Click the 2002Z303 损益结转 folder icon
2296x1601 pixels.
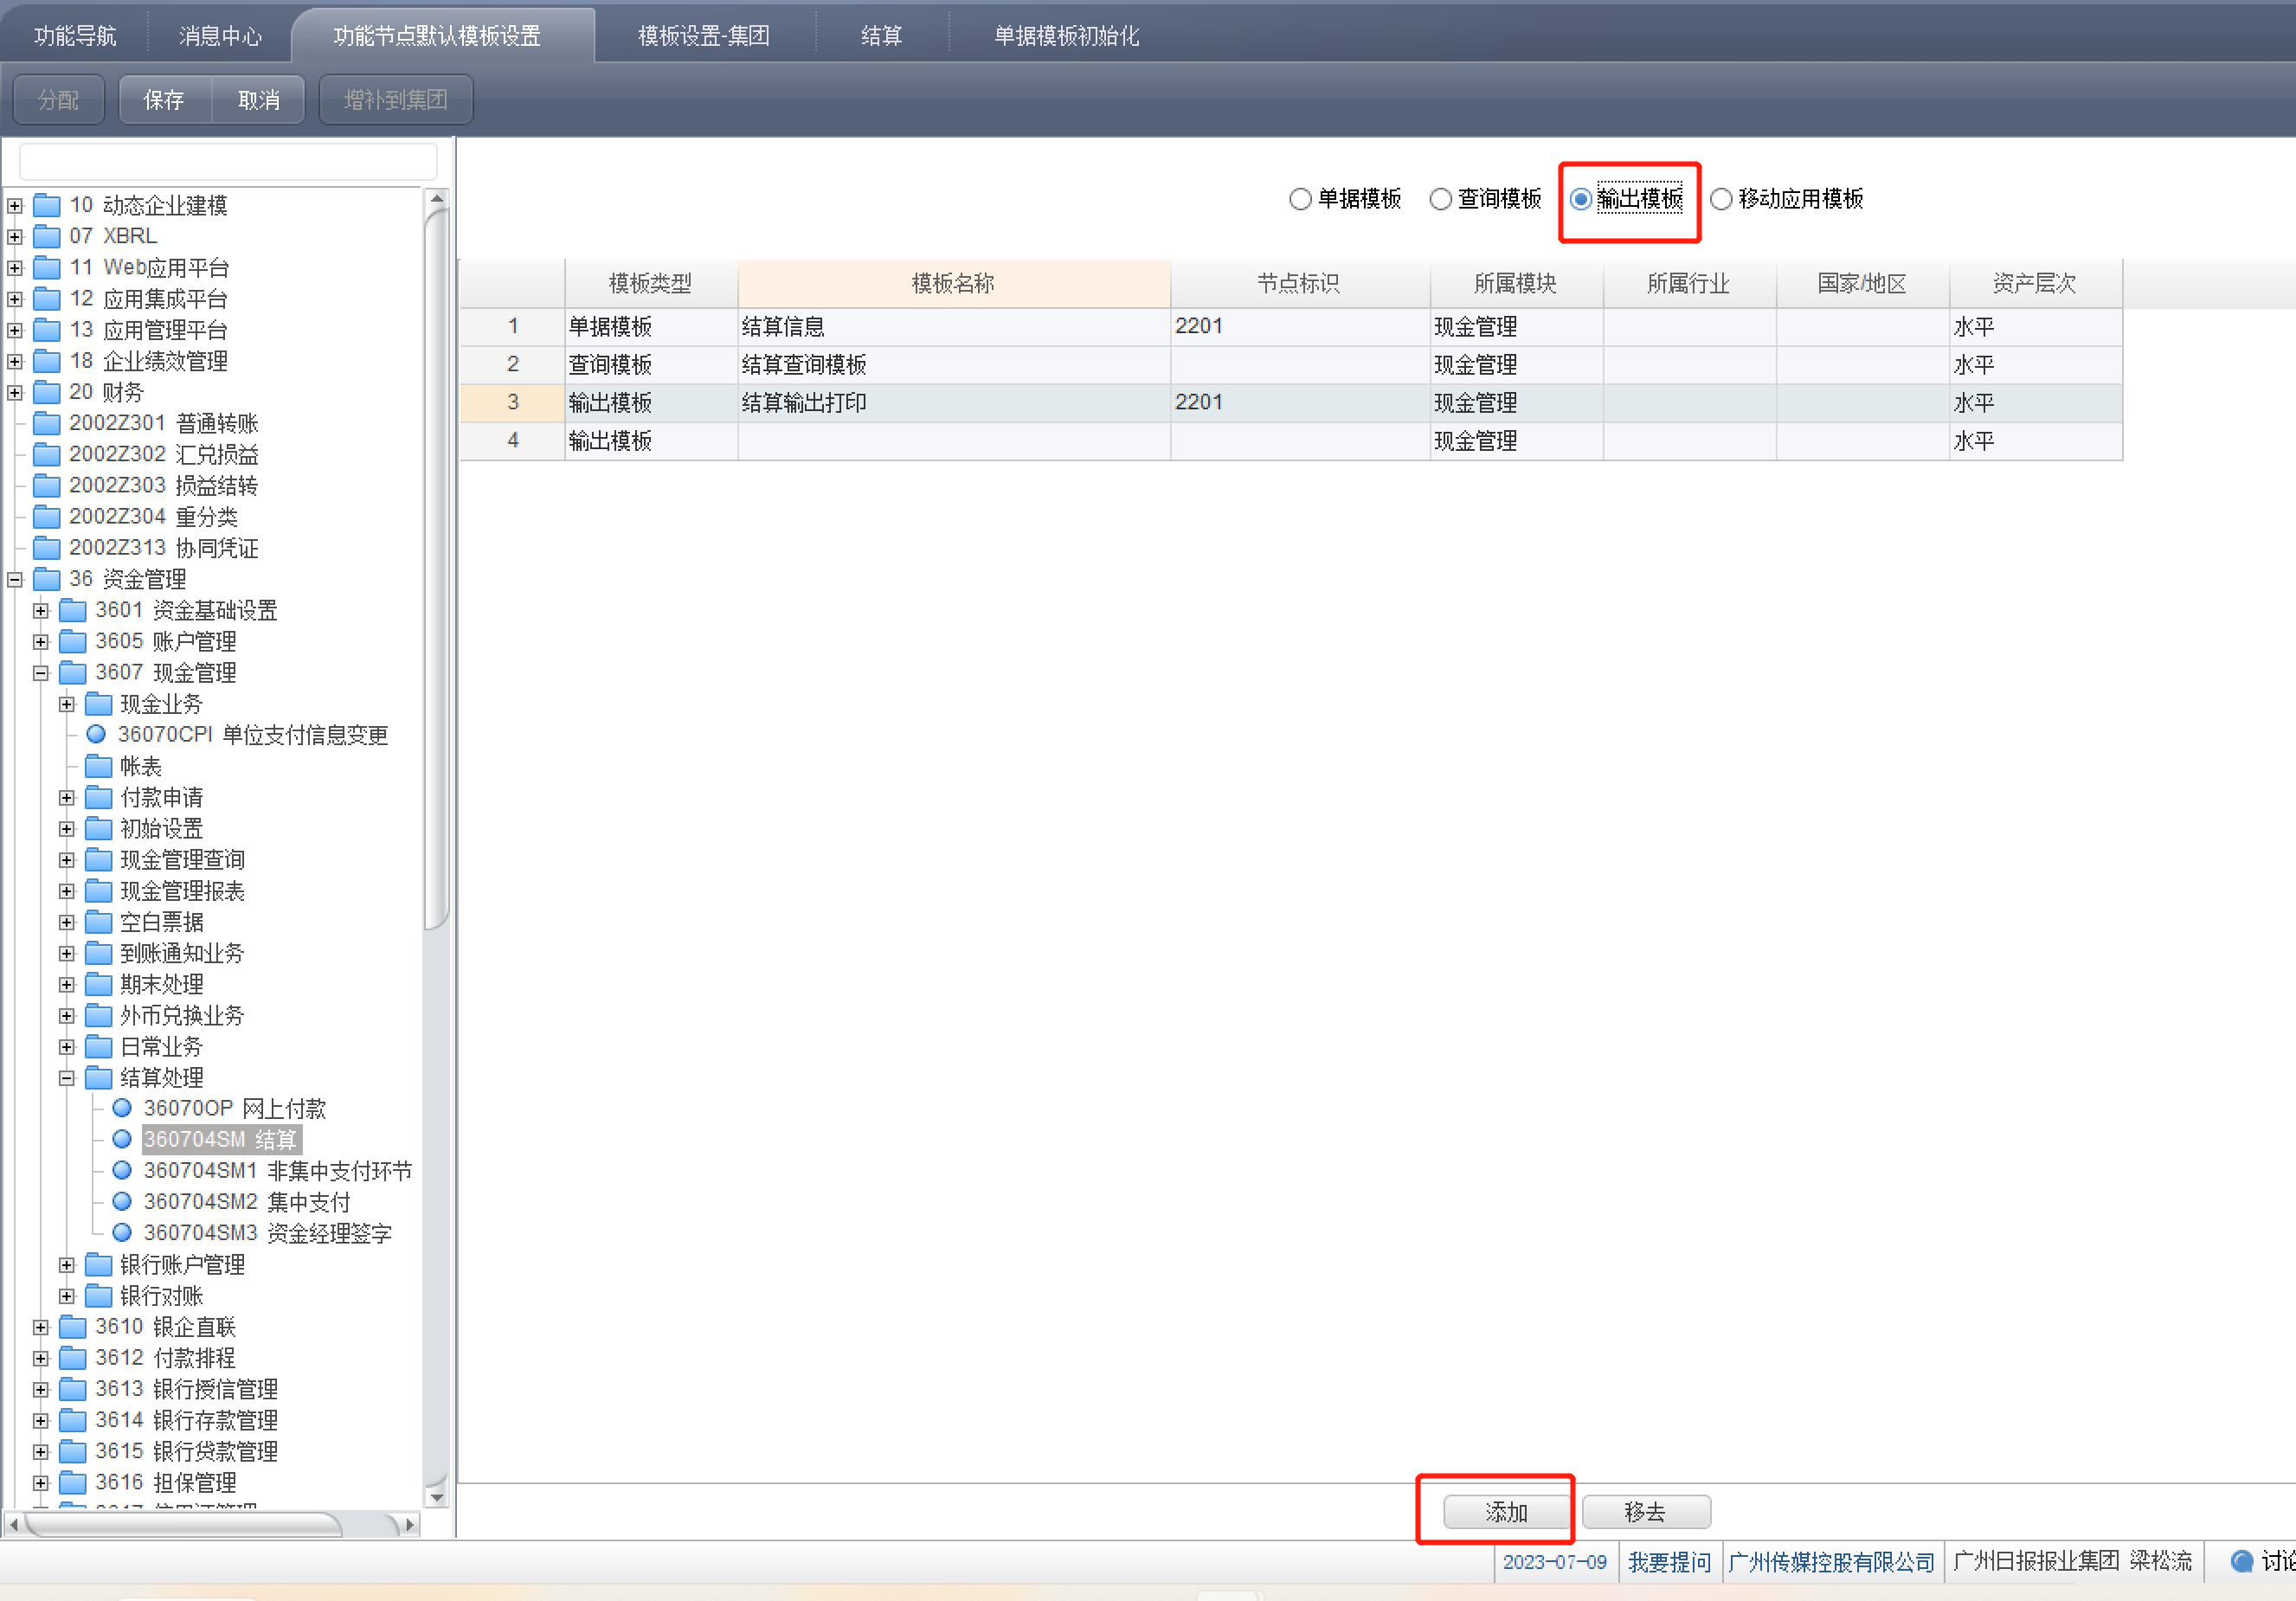47,486
